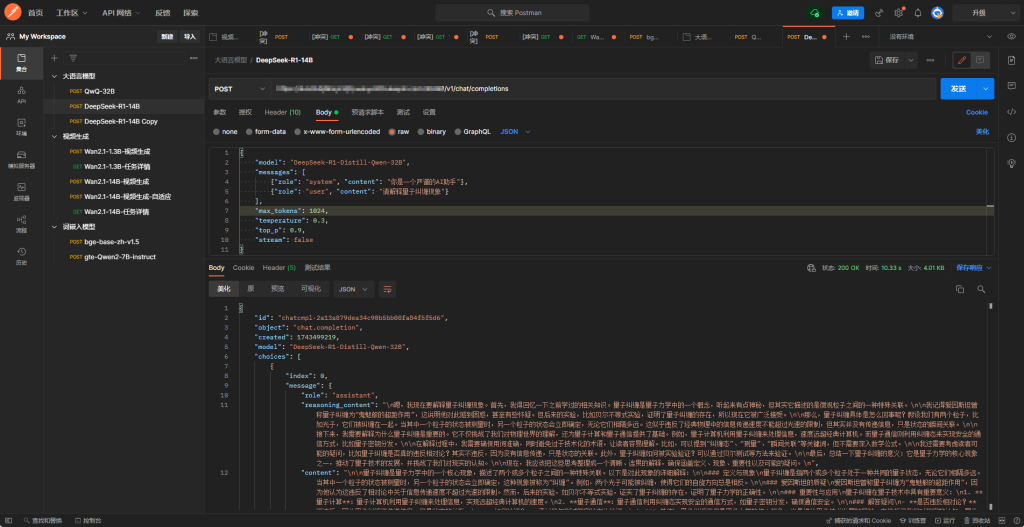Image resolution: width=1024 pixels, height=527 pixels.
Task: Select the binary body type radio
Action: pyautogui.click(x=421, y=131)
